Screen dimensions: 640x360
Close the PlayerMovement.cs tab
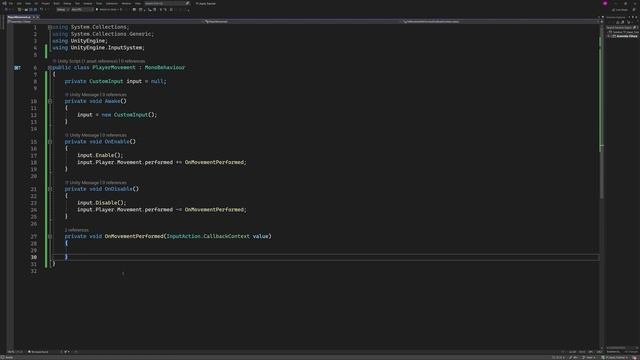(x=38, y=17)
